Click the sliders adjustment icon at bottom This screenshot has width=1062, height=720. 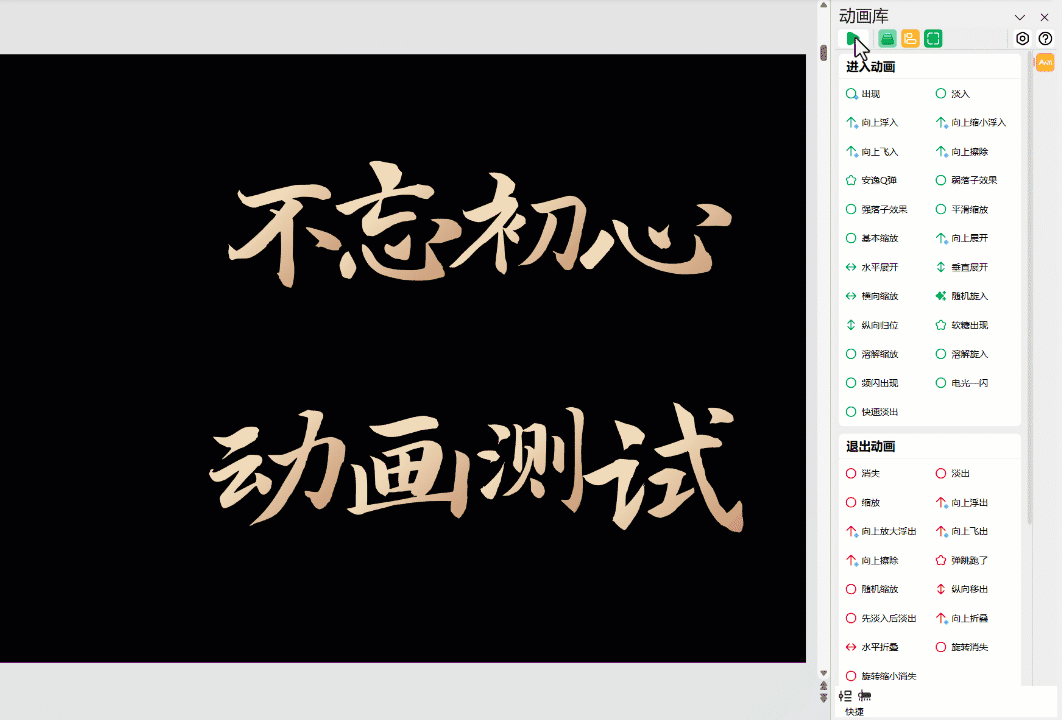pos(843,694)
